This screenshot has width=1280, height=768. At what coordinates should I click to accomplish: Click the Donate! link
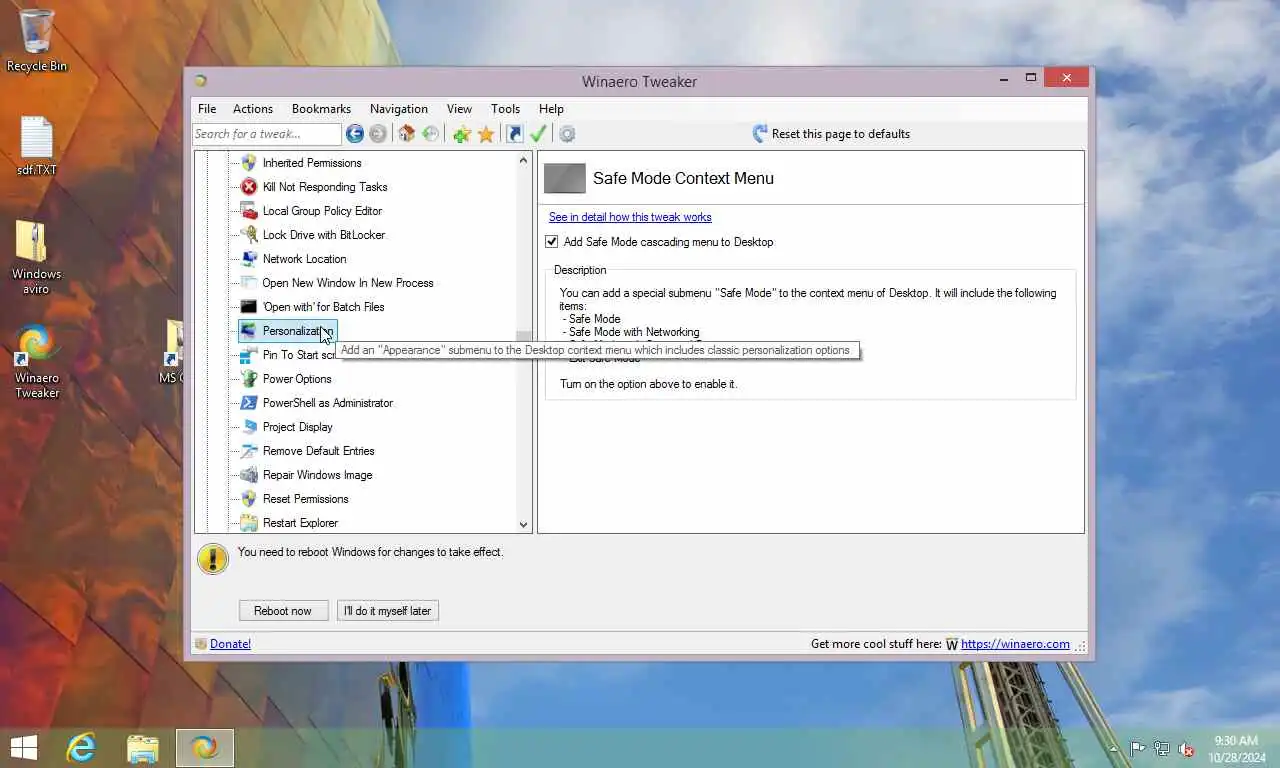point(230,644)
